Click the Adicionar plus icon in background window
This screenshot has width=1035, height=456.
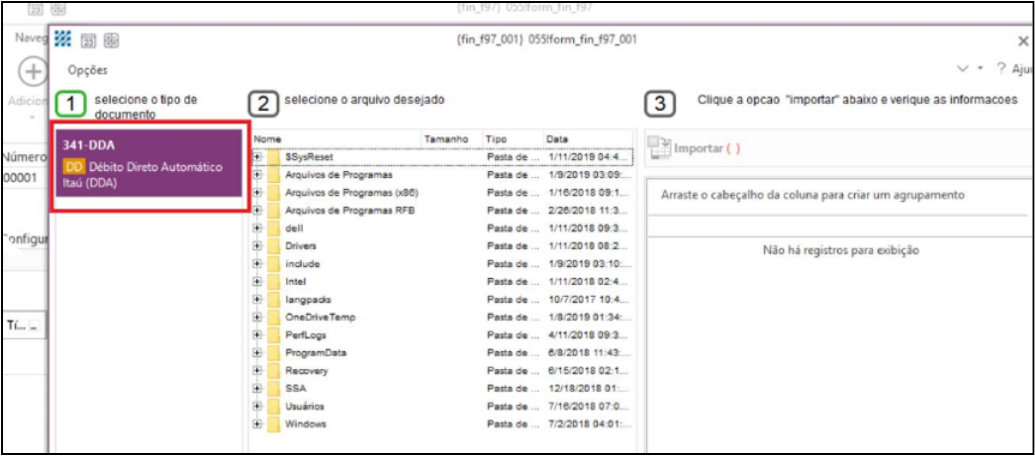pyautogui.click(x=31, y=72)
